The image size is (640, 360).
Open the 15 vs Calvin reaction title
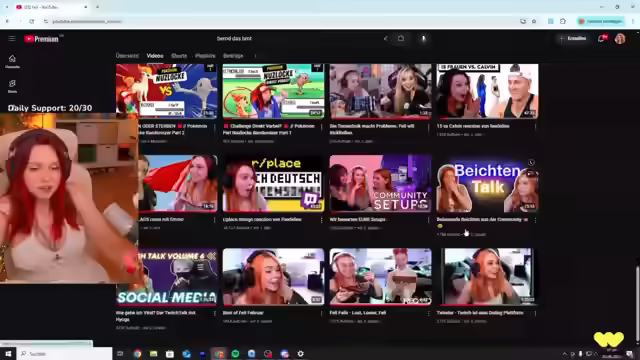[x=473, y=126]
